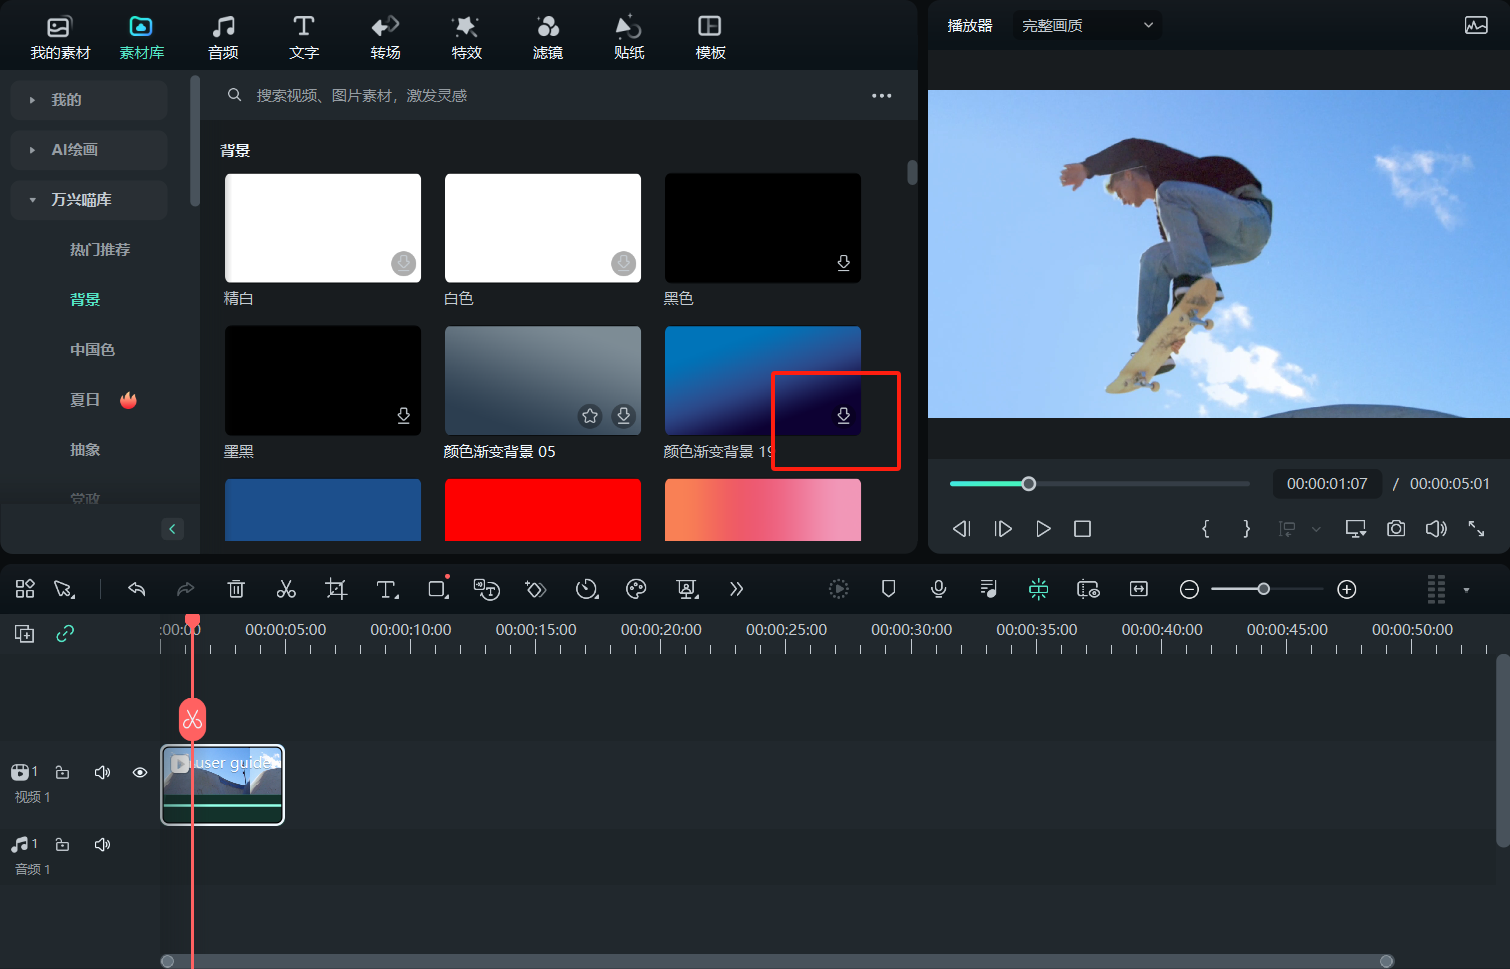This screenshot has height=969, width=1510.
Task: Collapse the left sidebar with arrow button
Action: click(172, 529)
